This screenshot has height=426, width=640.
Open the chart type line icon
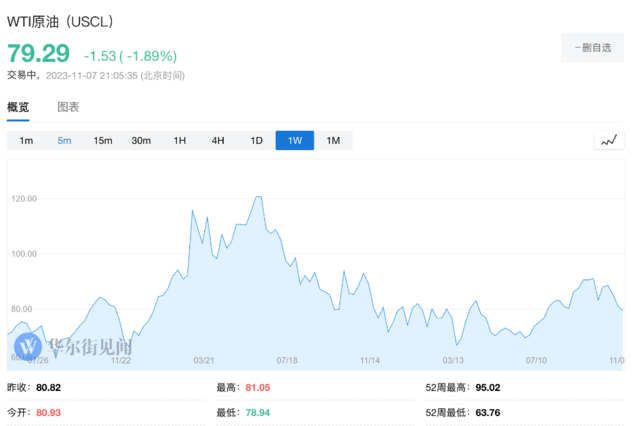point(609,140)
